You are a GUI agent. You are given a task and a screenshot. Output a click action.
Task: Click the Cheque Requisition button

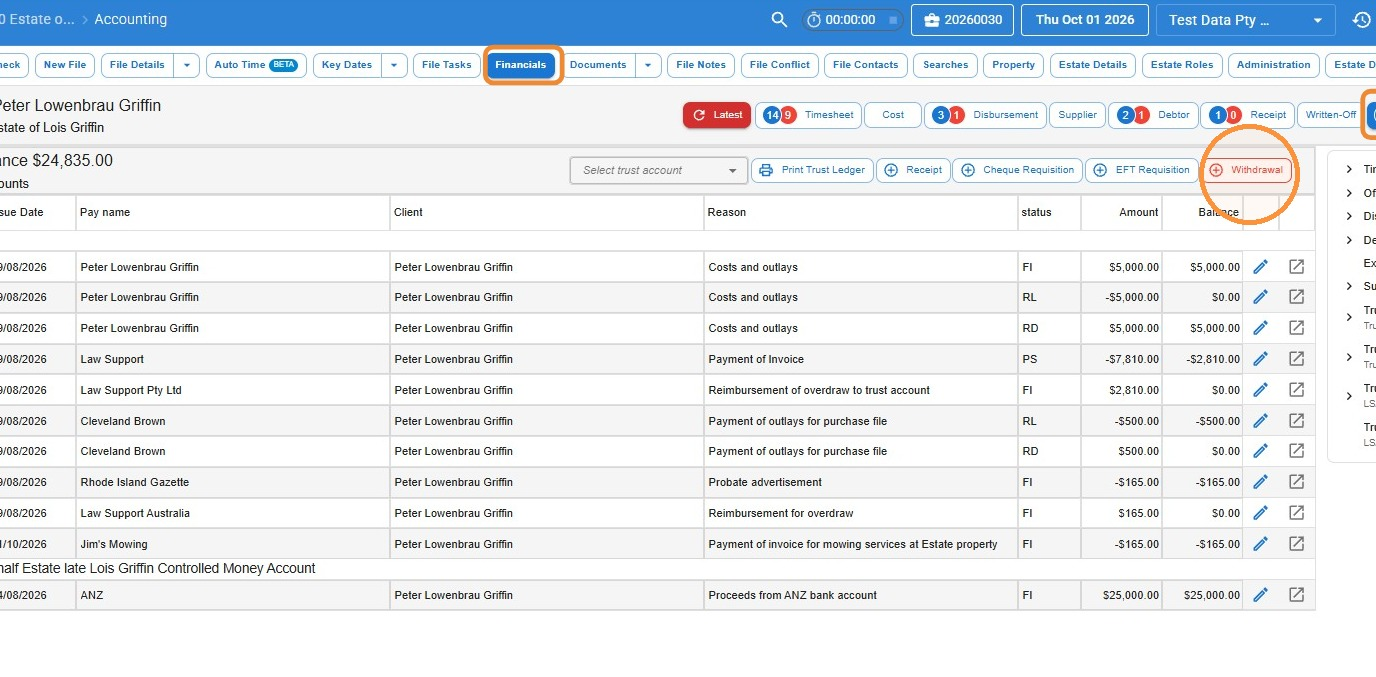pos(1017,170)
